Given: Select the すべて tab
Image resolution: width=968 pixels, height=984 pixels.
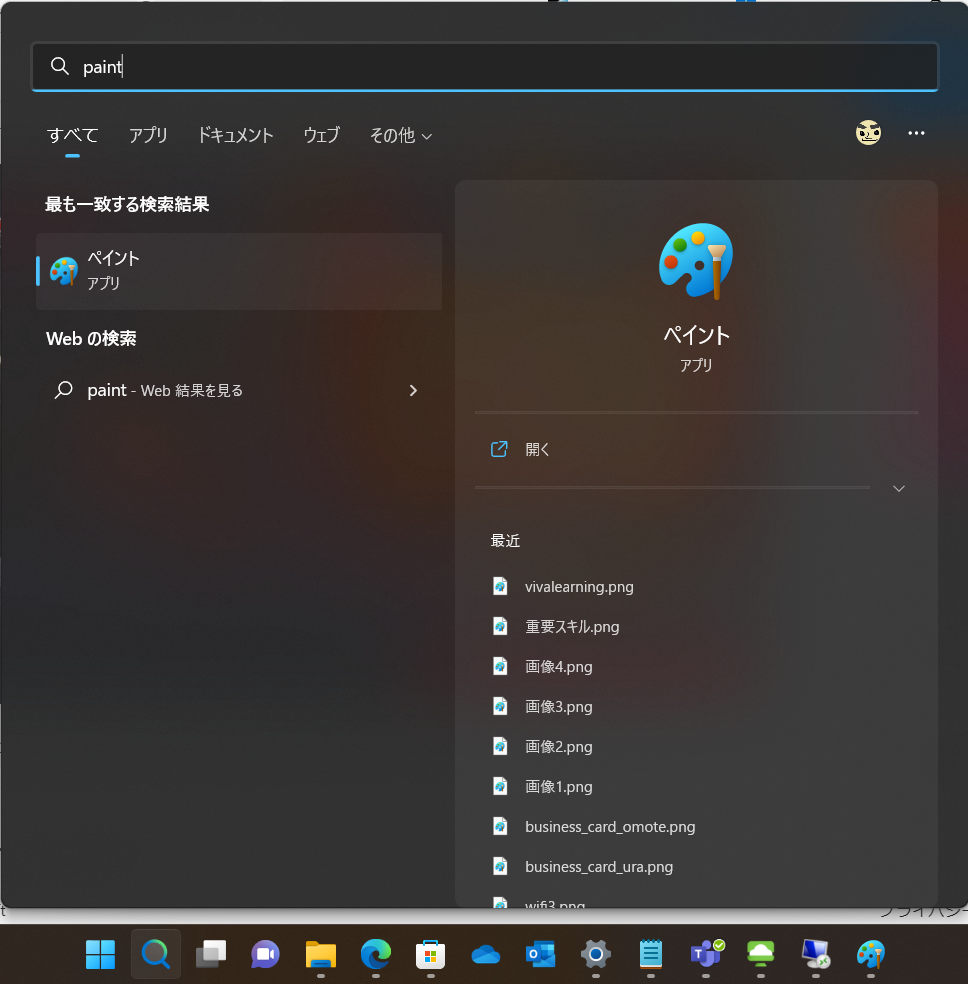Looking at the screenshot, I should [73, 135].
